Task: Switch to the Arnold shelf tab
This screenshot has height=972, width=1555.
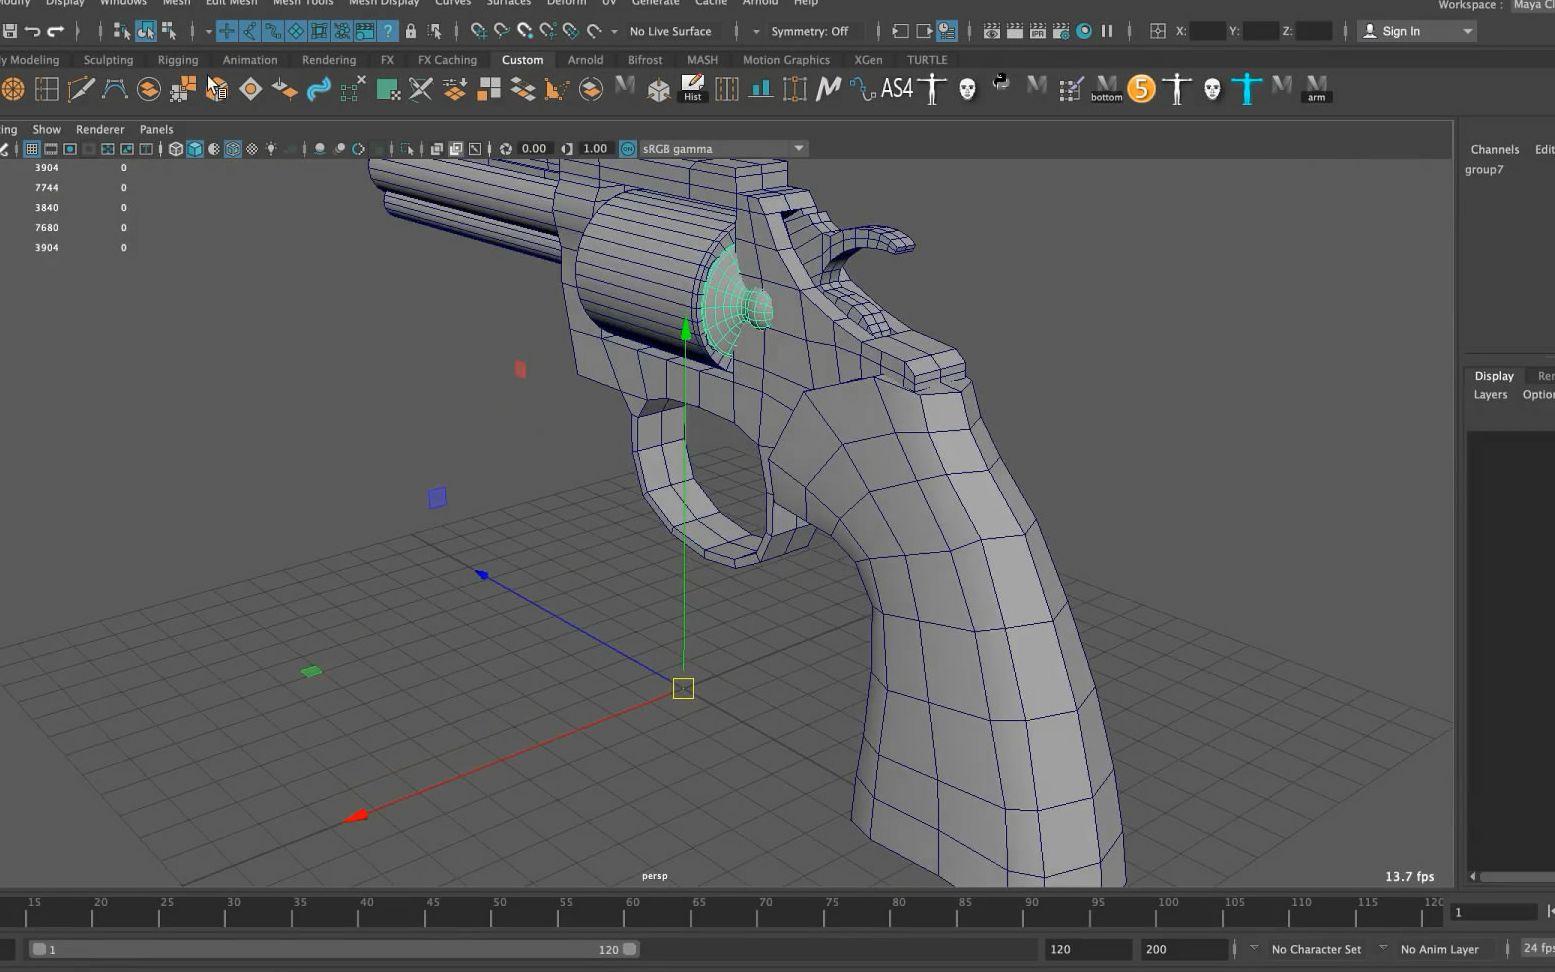Action: point(585,60)
